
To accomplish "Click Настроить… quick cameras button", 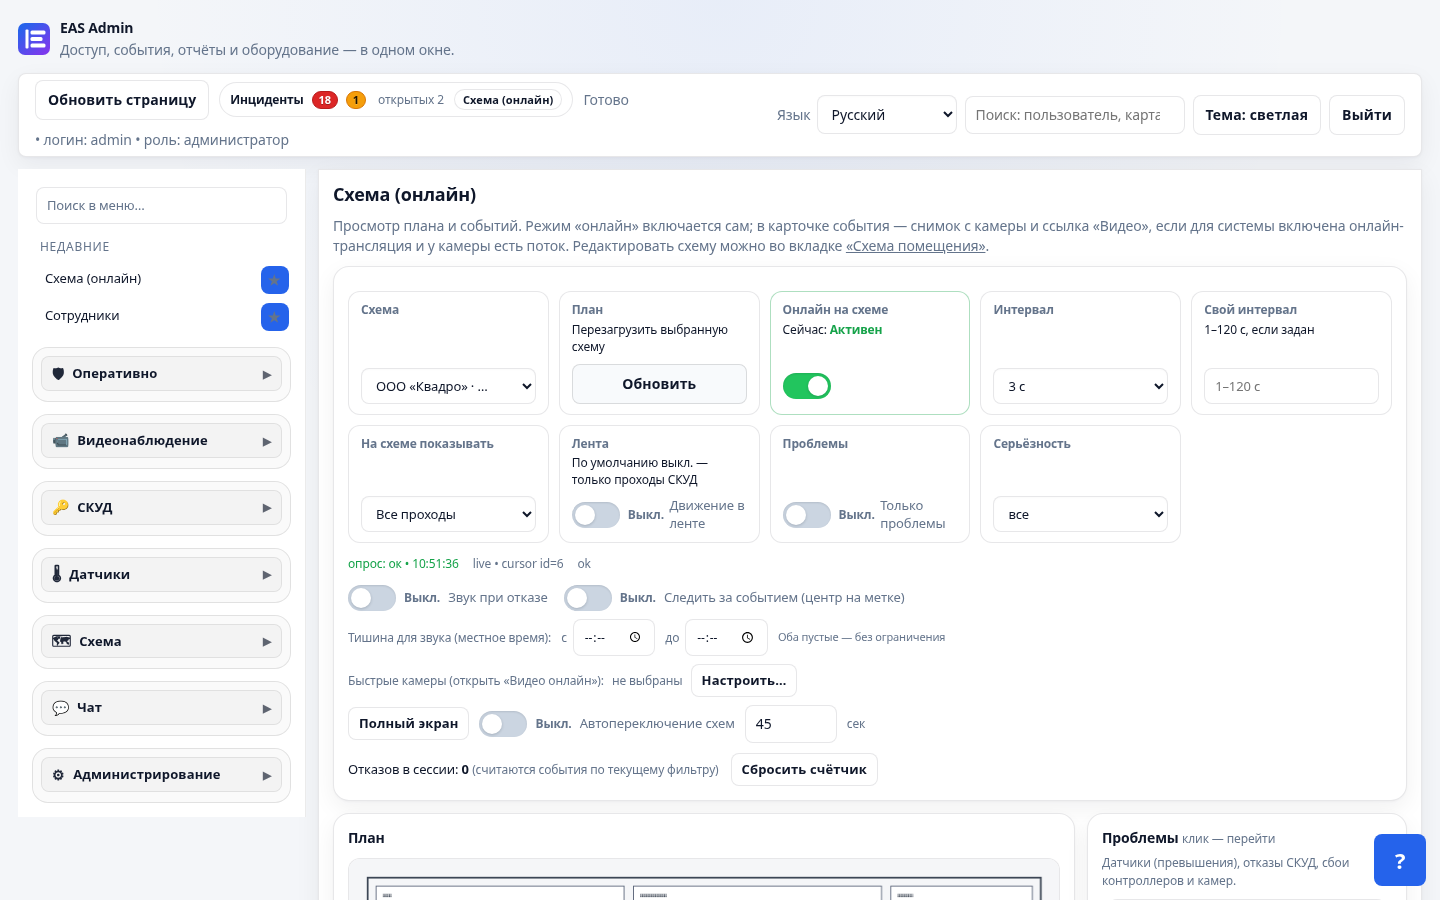I will pos(744,681).
